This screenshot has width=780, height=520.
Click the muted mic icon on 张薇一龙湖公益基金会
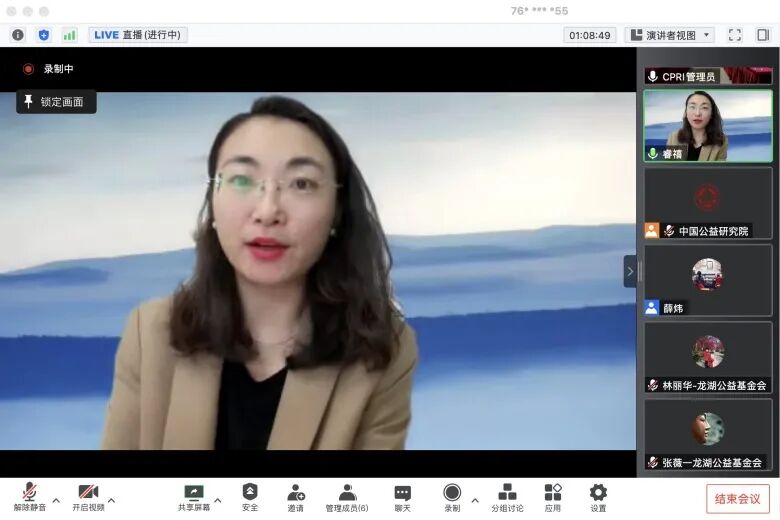(x=653, y=462)
